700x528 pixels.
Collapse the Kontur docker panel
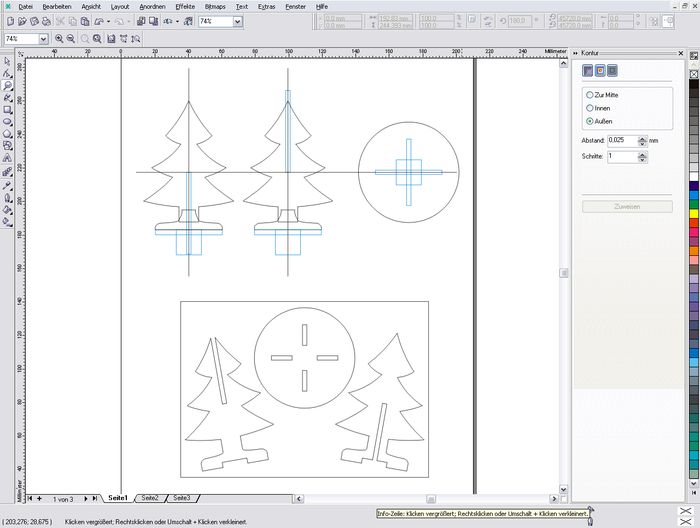[x=576, y=52]
